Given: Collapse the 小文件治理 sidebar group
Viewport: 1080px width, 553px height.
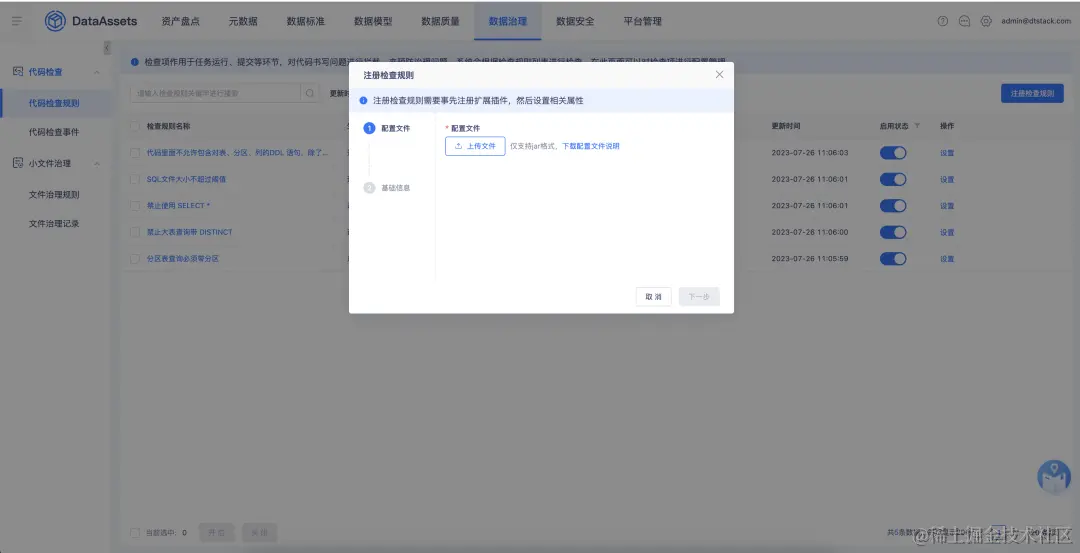Looking at the screenshot, I should 96,164.
